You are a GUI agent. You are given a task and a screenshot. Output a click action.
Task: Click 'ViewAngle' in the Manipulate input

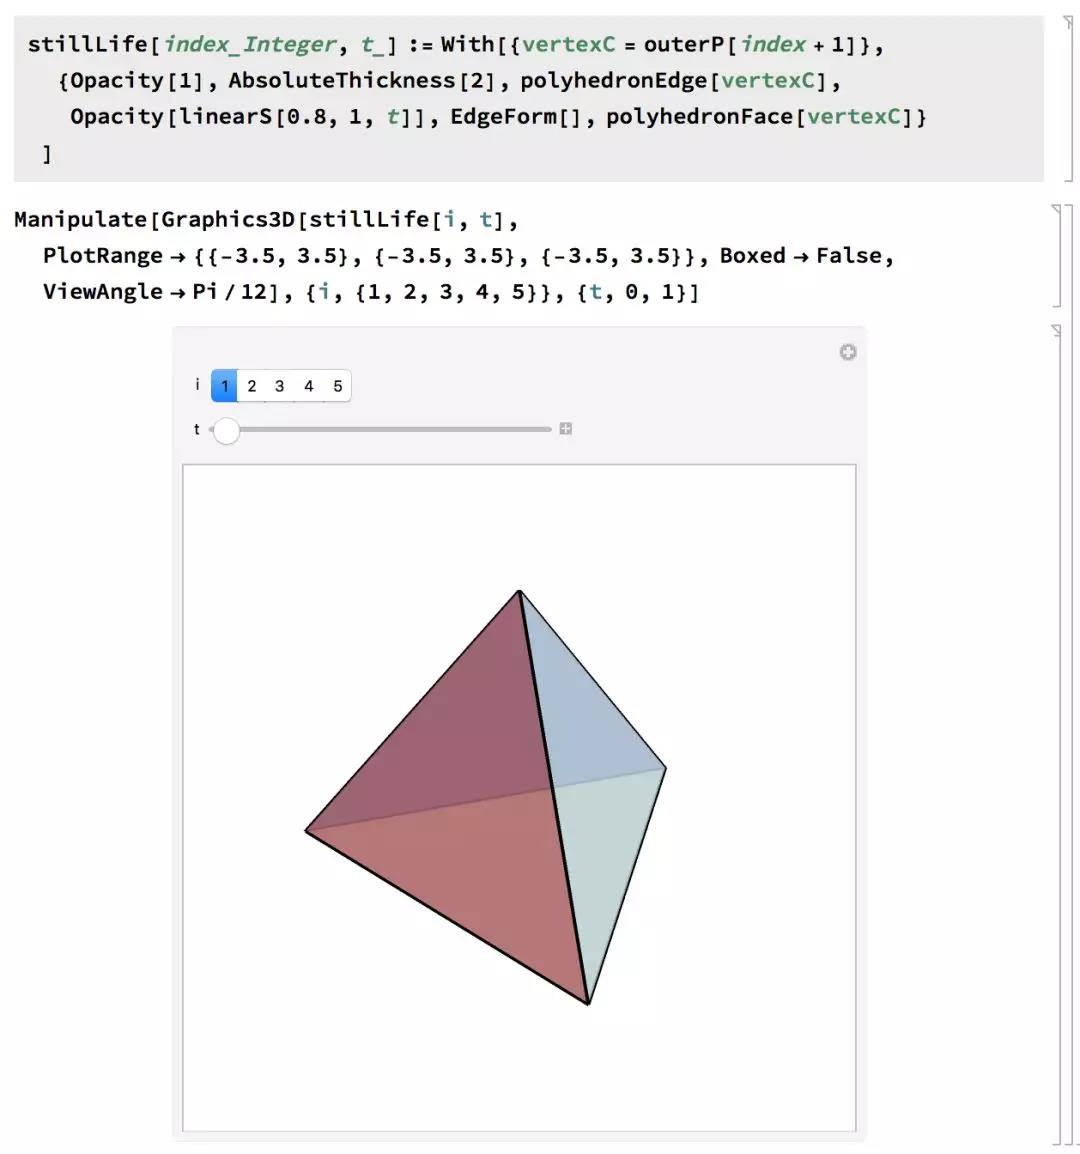pos(103,291)
